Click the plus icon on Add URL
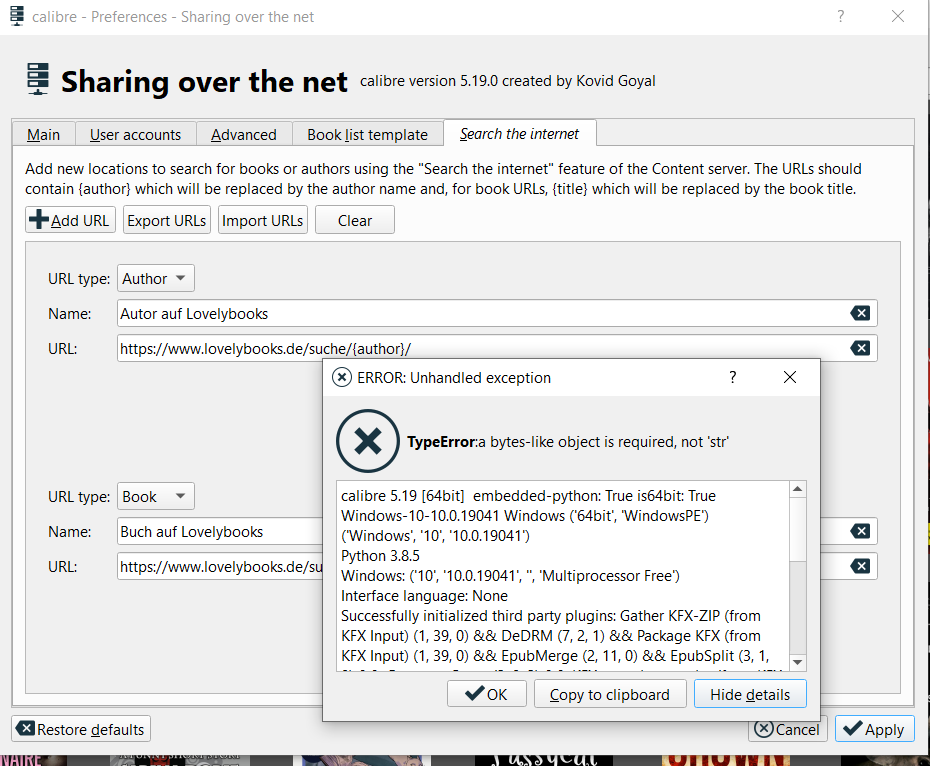Screen dimensions: 930x766 click(39, 220)
